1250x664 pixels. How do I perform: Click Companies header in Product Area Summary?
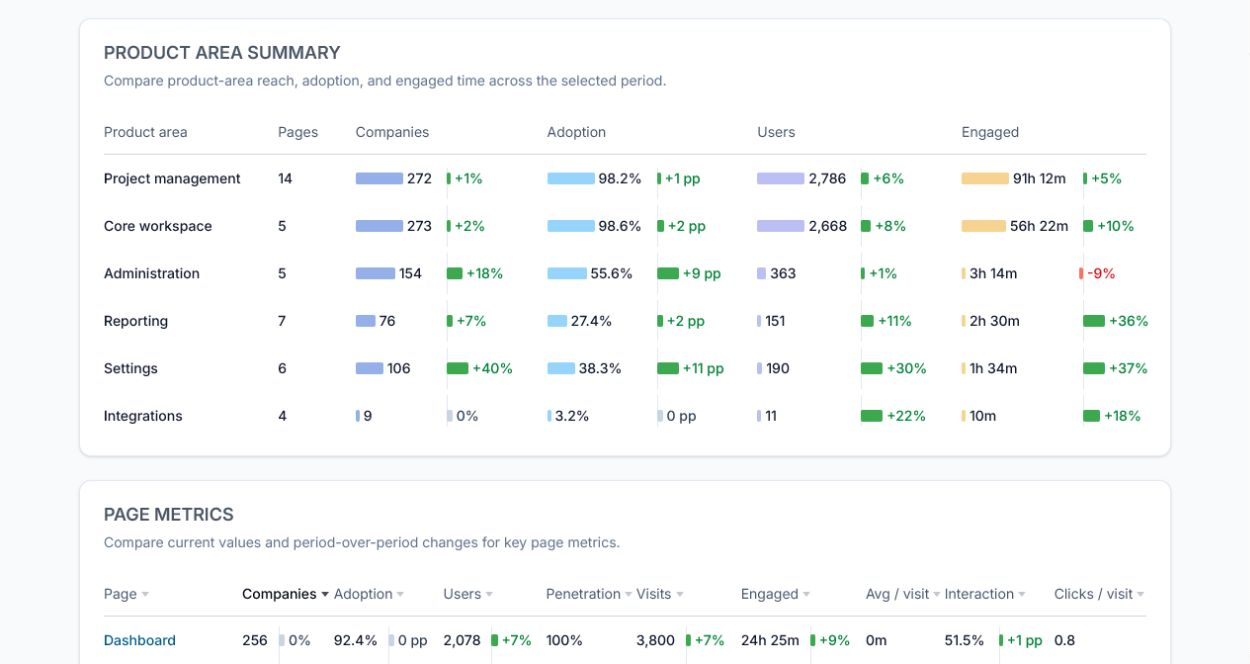point(392,132)
